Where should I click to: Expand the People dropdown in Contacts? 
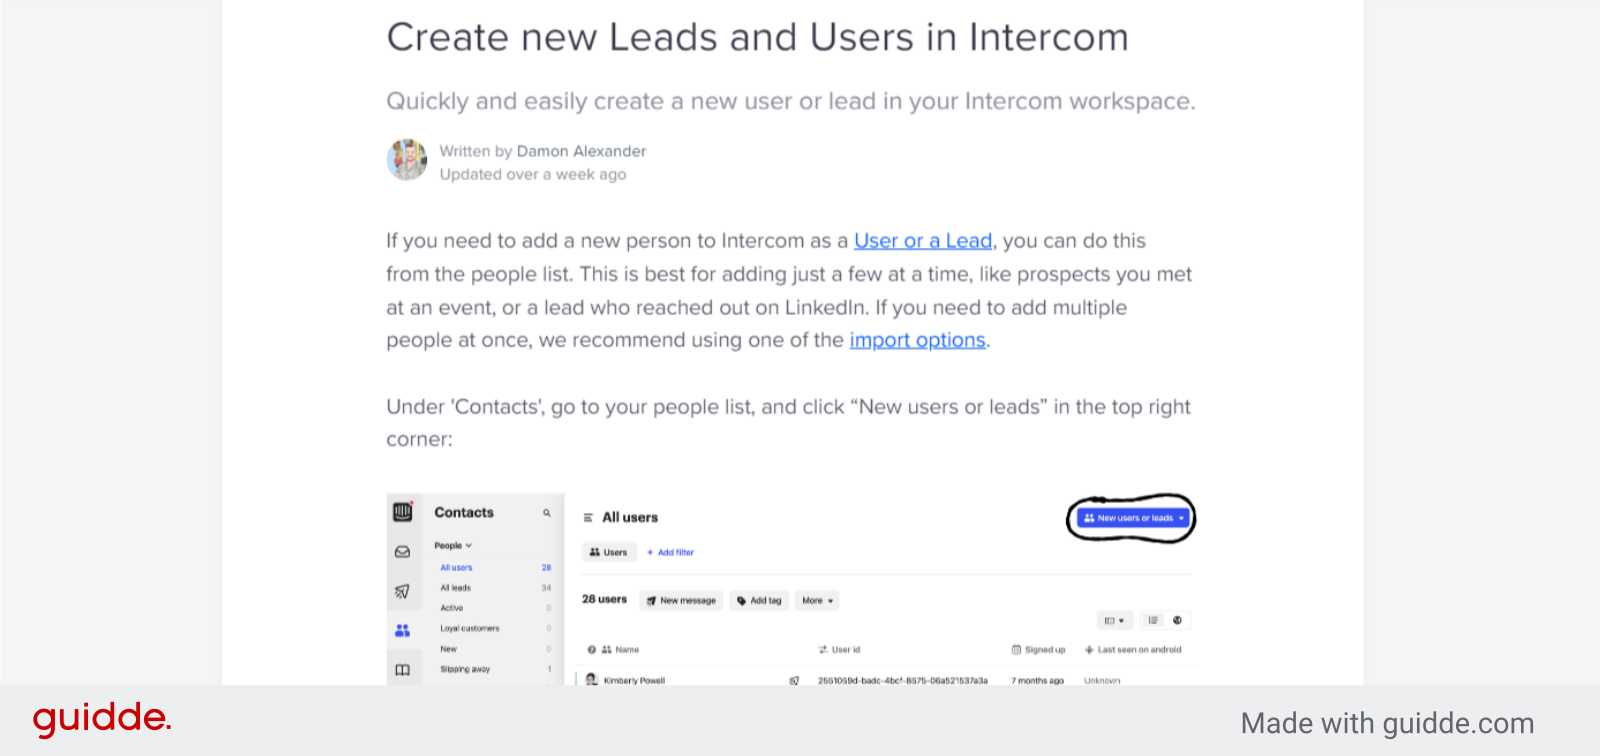(x=453, y=546)
